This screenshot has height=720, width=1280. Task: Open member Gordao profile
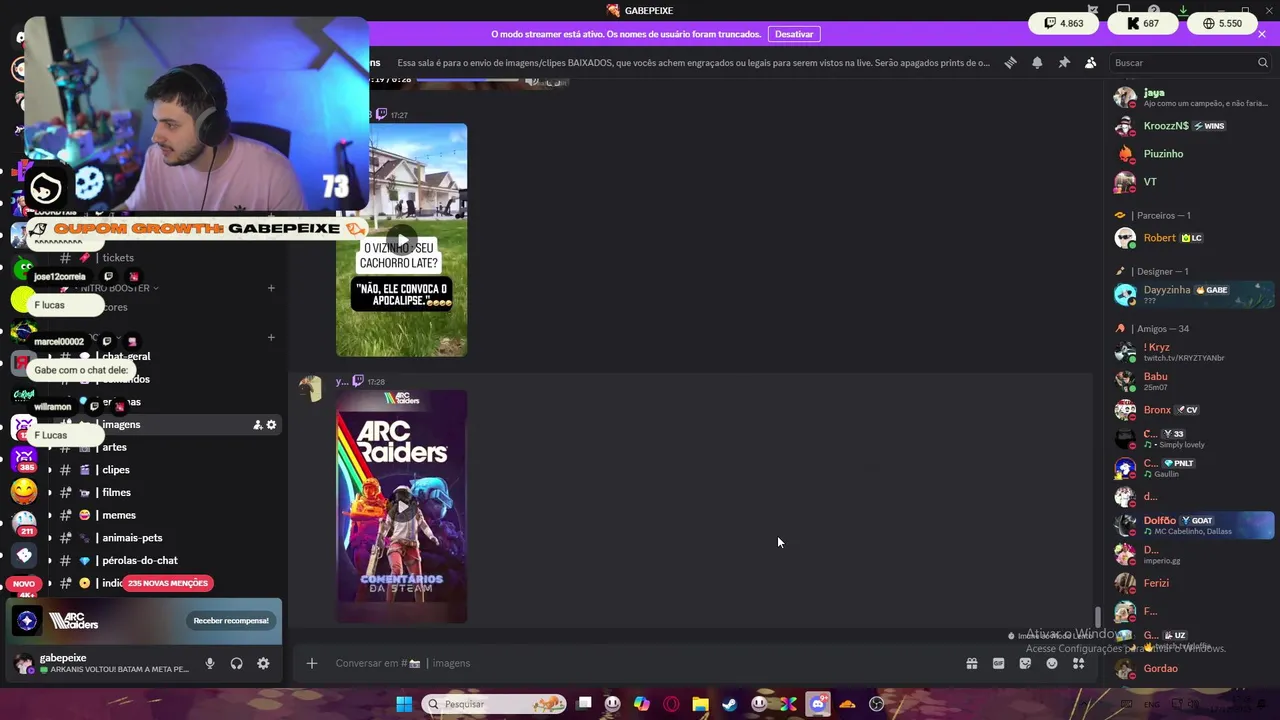pos(1193,669)
